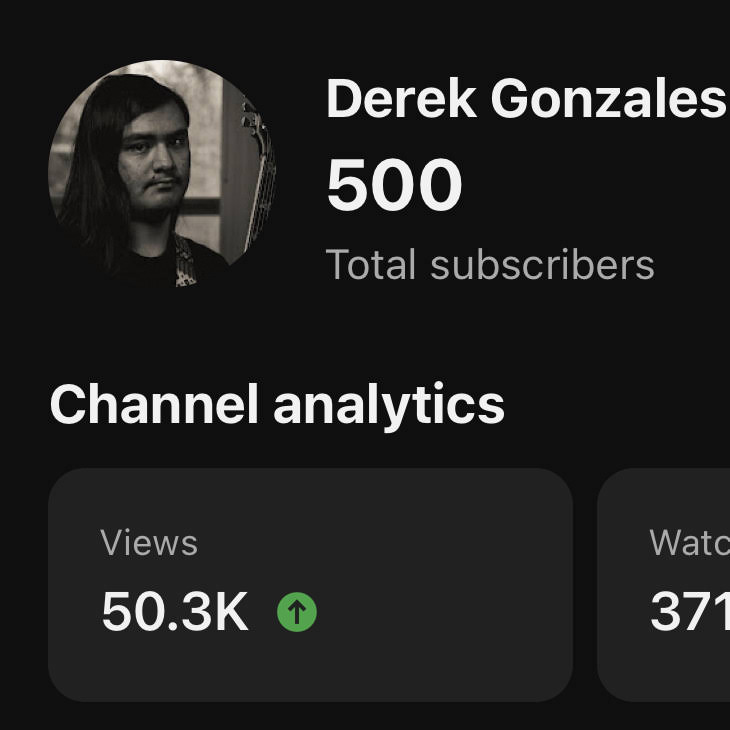Click the empty area inside Views card
Viewport: 730px width, 730px height.
click(x=442, y=585)
